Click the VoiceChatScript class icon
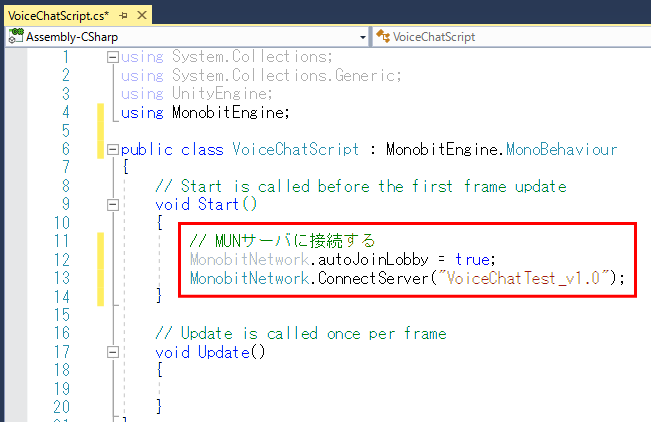 (x=383, y=37)
